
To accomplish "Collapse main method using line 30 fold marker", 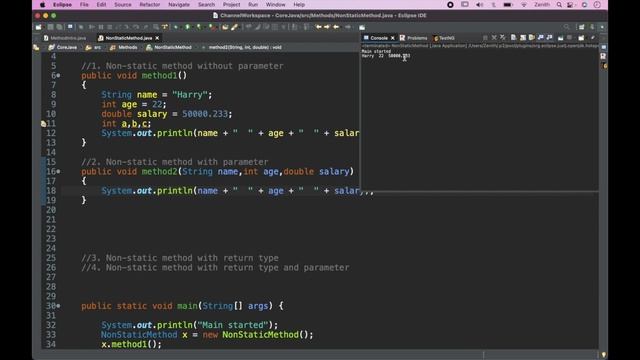I will pyautogui.click(x=58, y=306).
